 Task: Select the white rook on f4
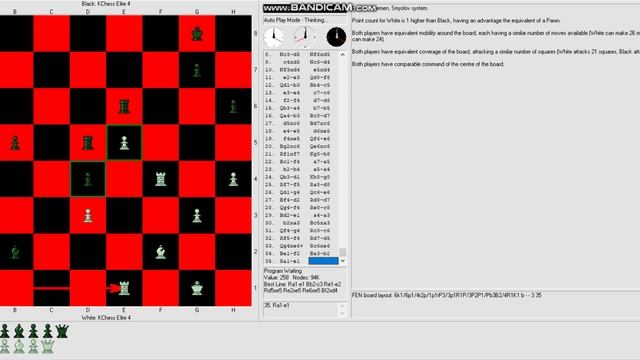point(160,179)
